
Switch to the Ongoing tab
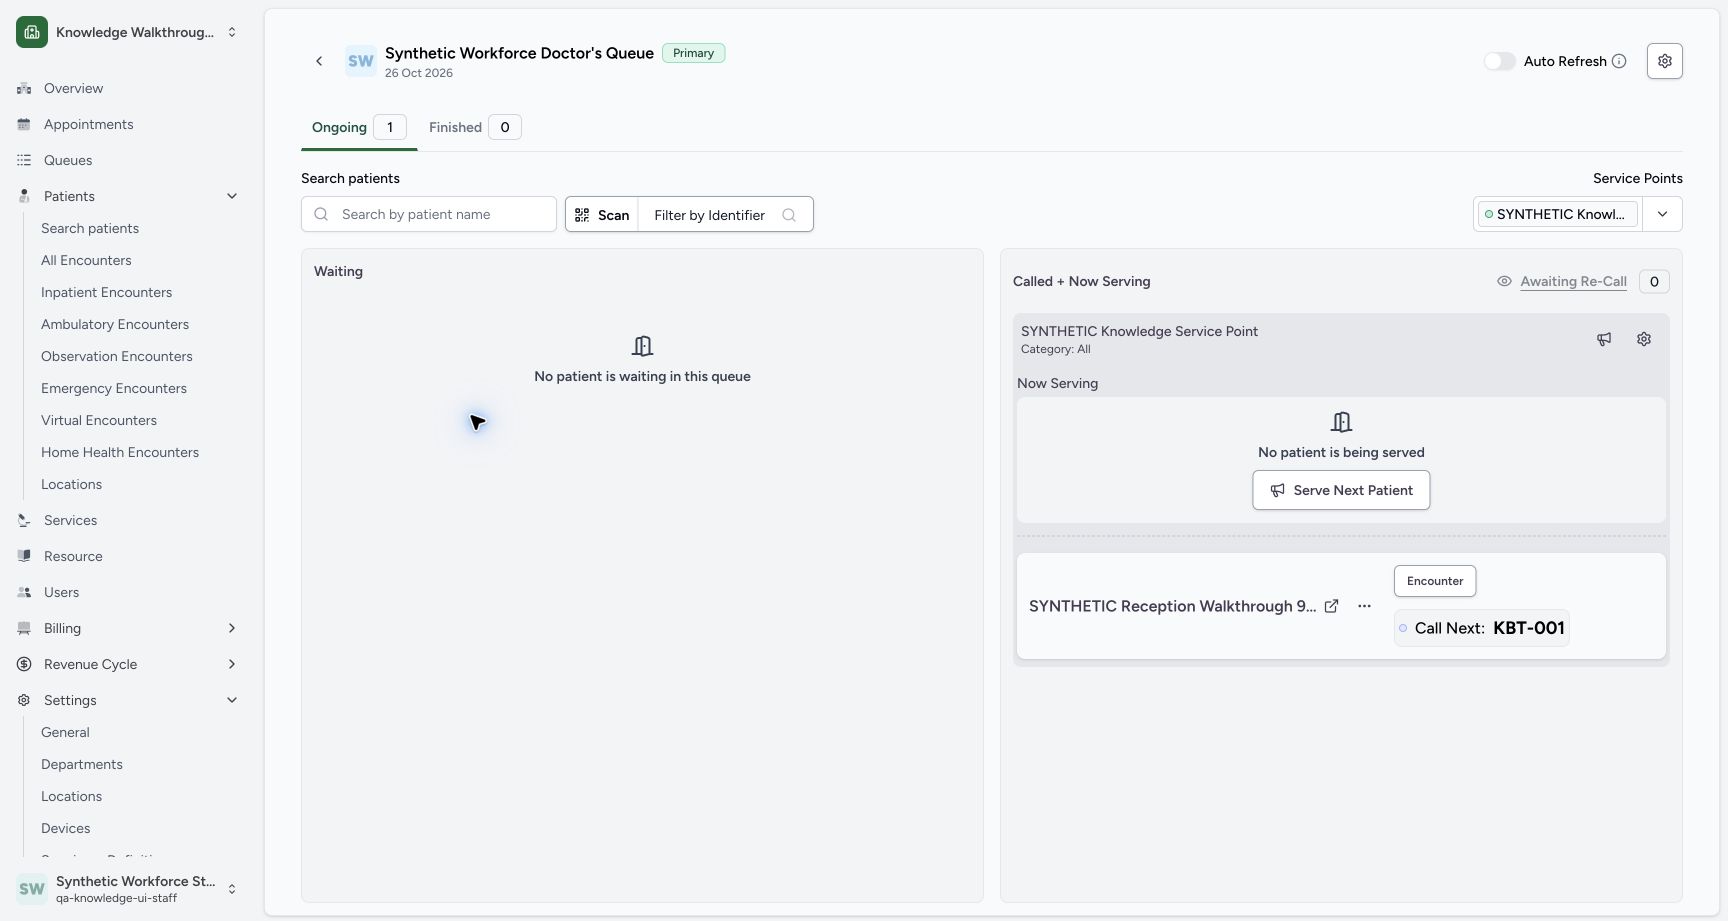click(359, 127)
